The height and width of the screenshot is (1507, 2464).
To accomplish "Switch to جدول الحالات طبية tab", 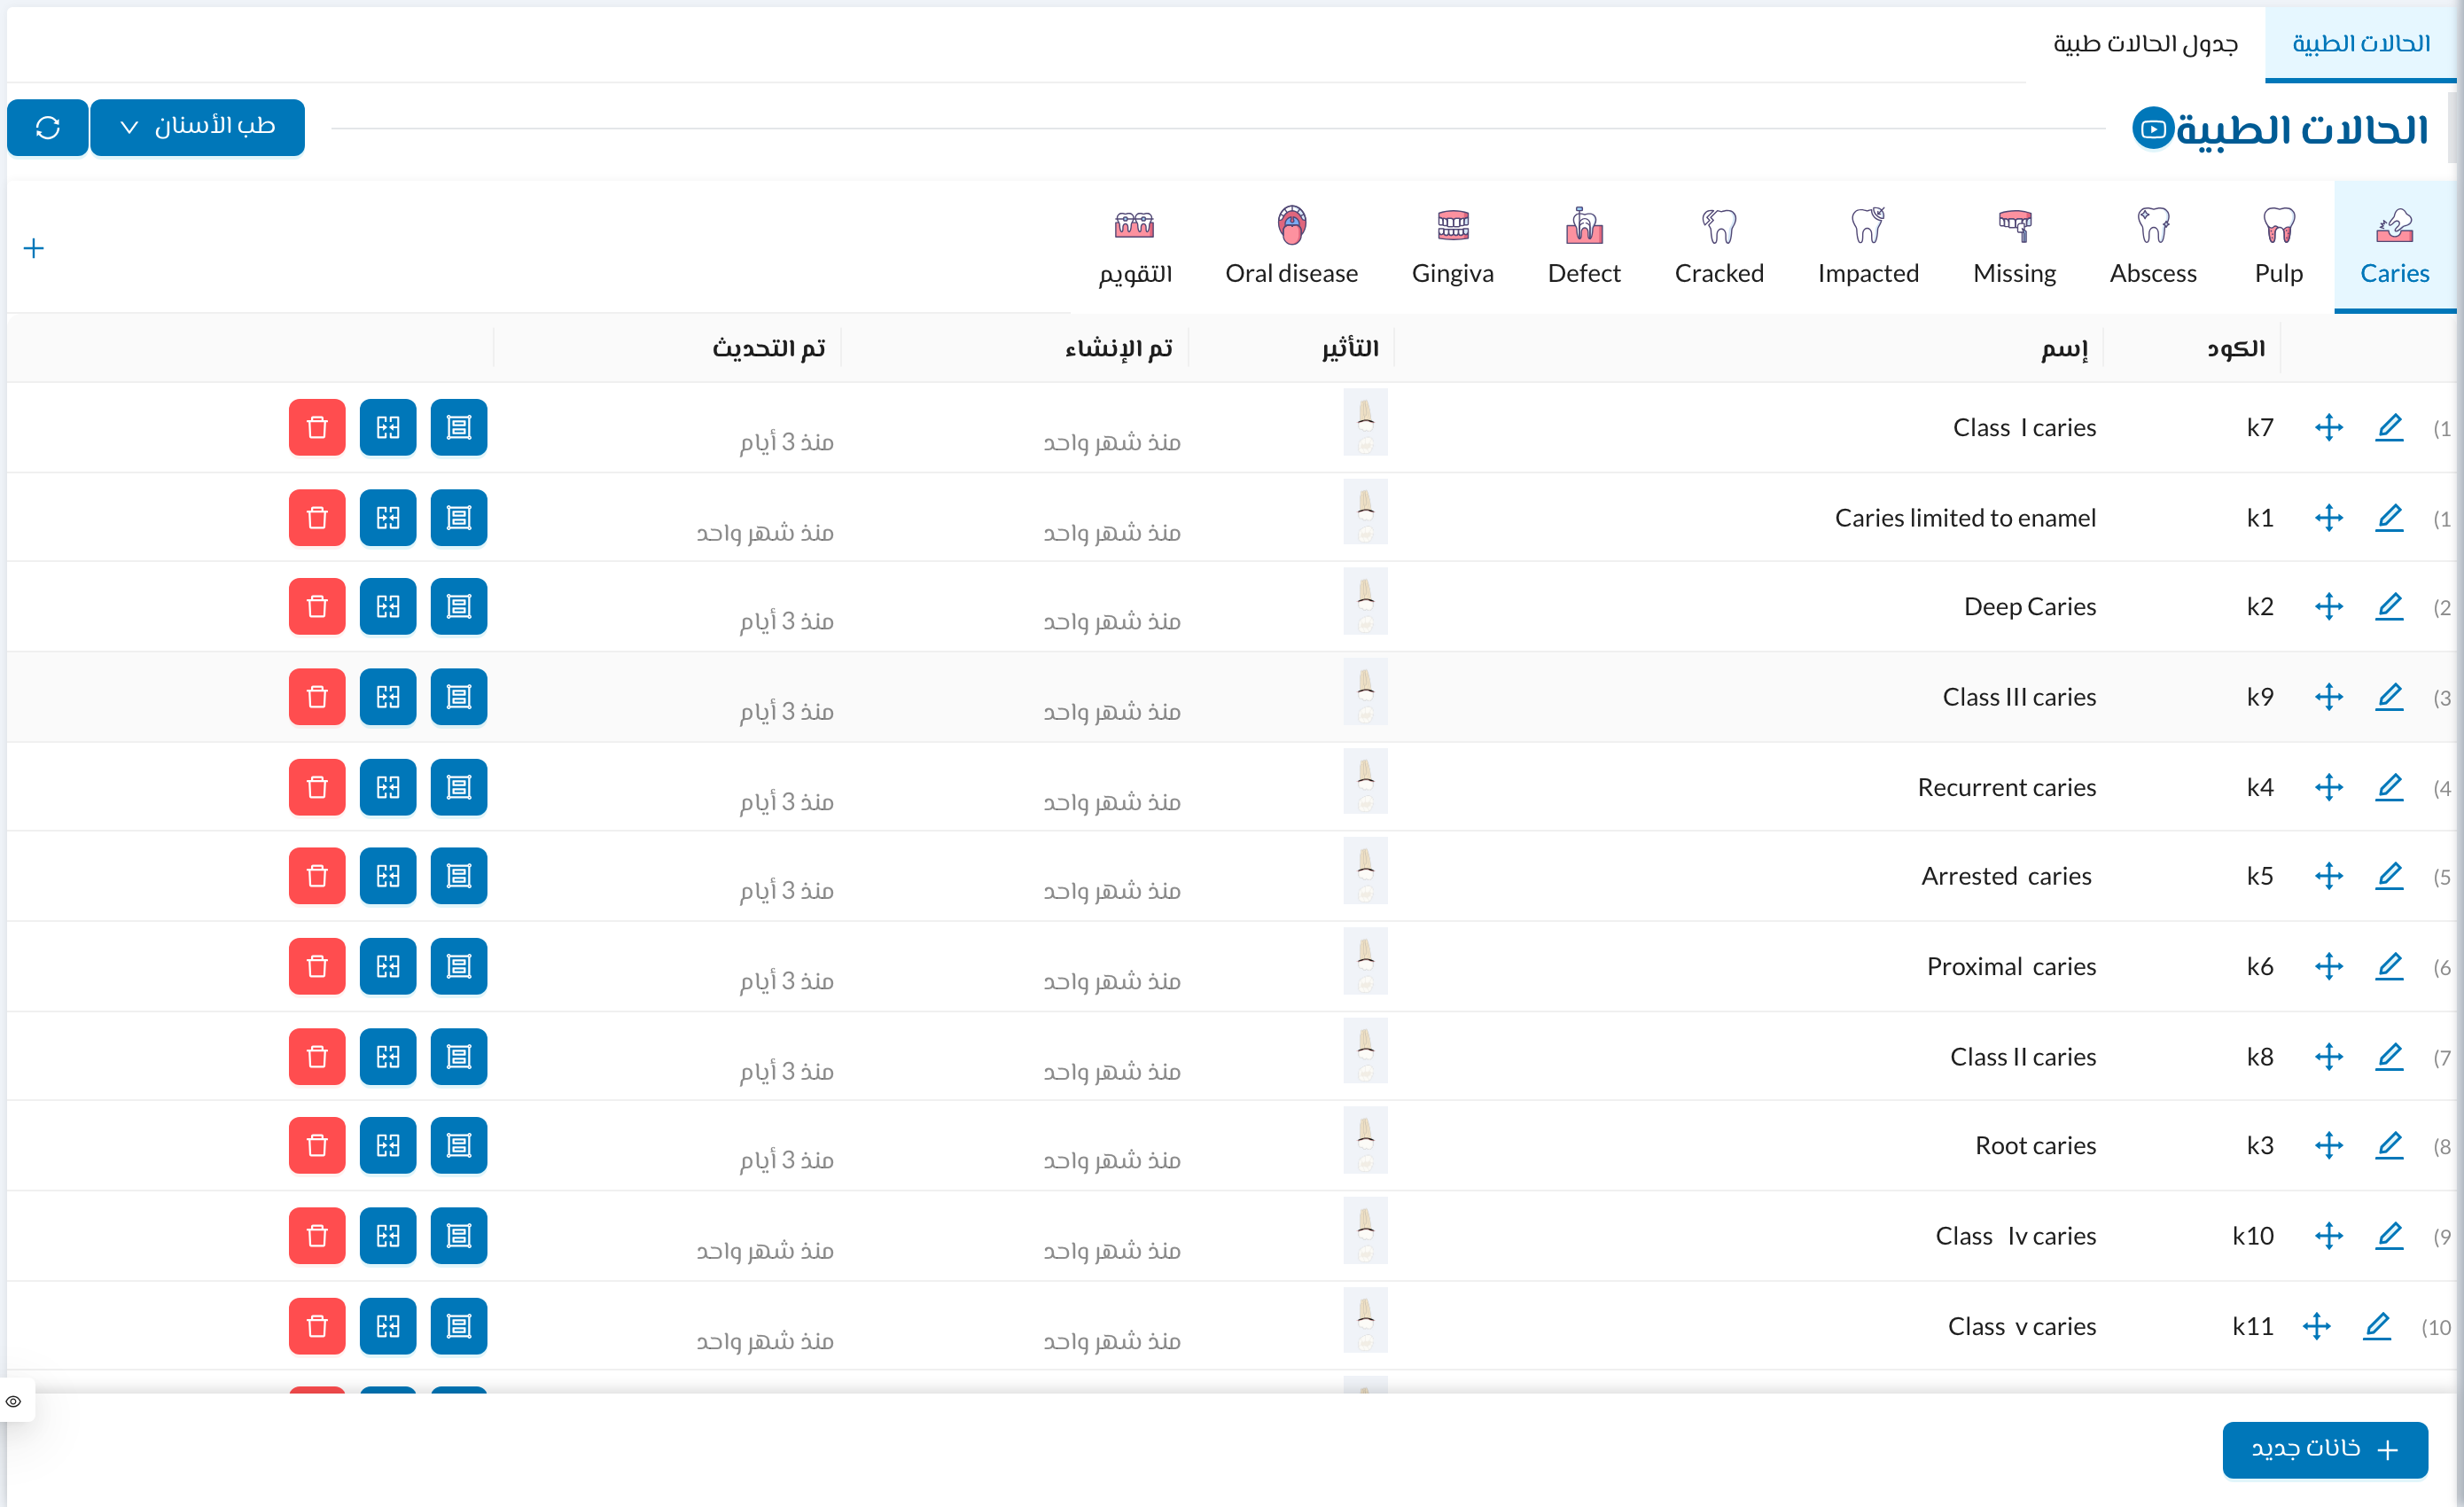I will coord(2145,43).
